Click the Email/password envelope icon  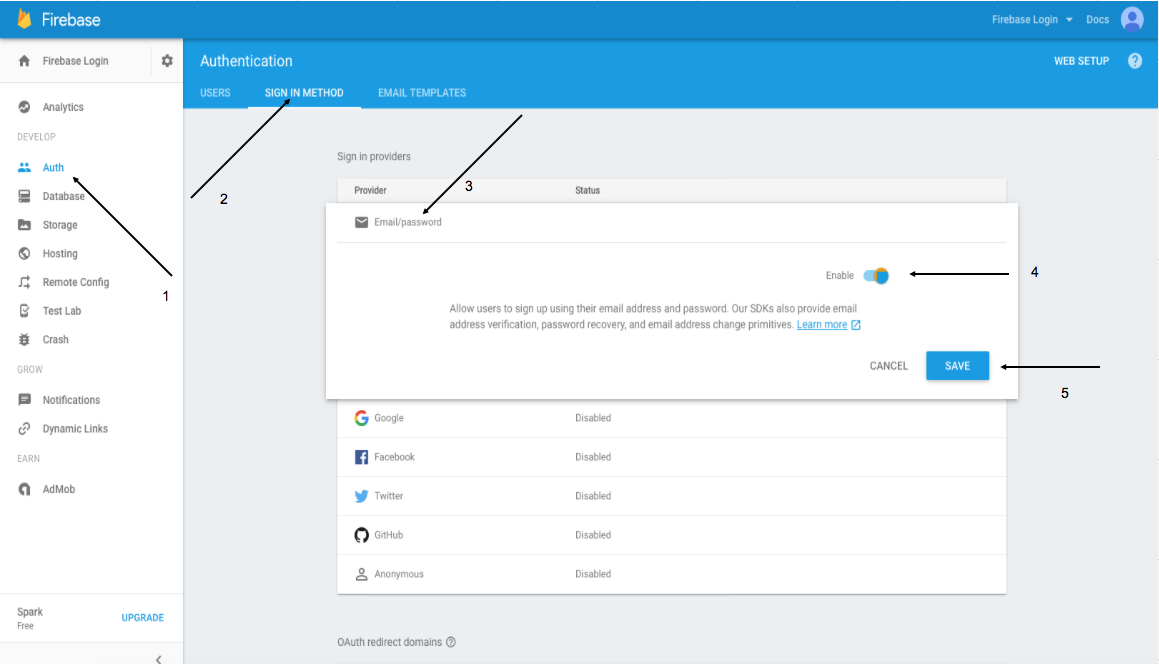[361, 222]
